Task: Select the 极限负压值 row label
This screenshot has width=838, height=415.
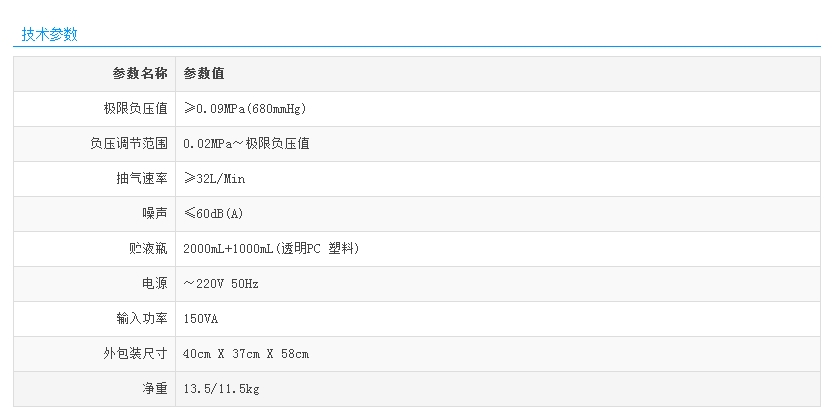Action: [135, 108]
